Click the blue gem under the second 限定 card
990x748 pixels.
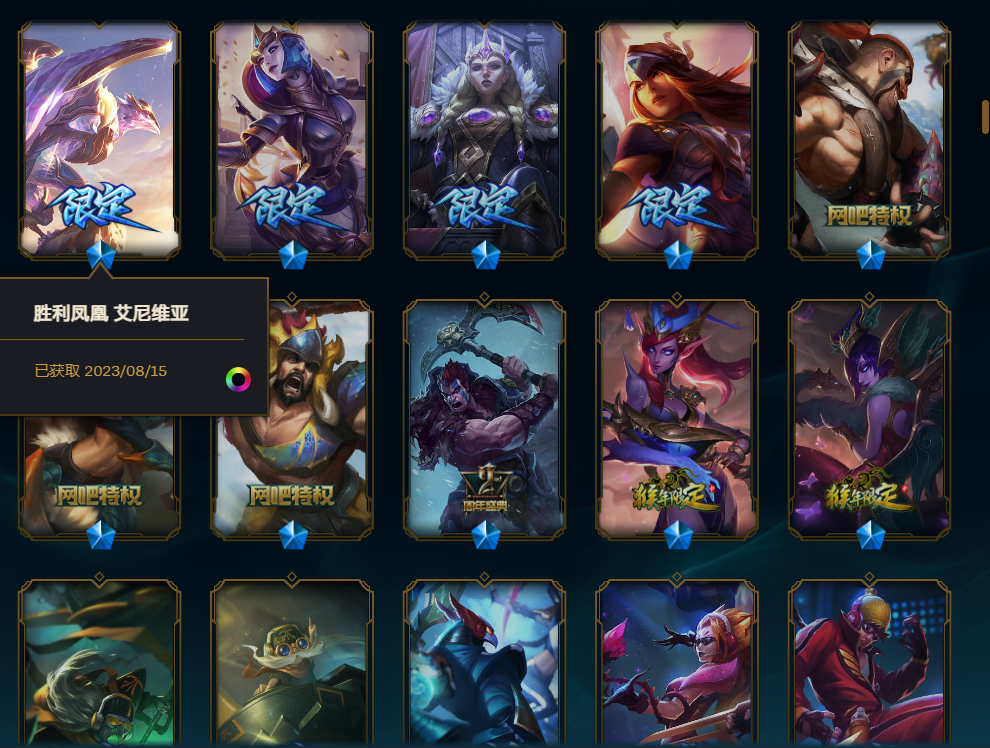pos(293,255)
